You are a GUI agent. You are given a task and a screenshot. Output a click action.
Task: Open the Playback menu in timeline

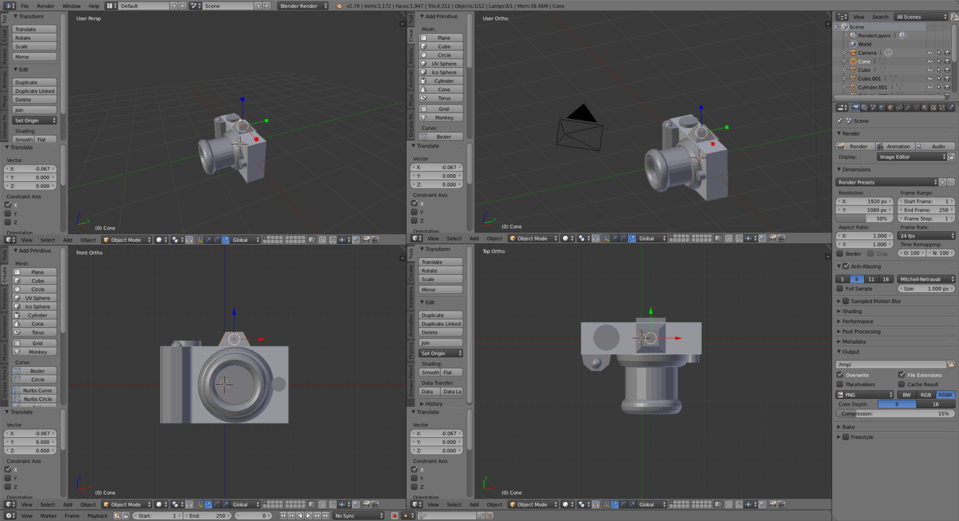[97, 515]
